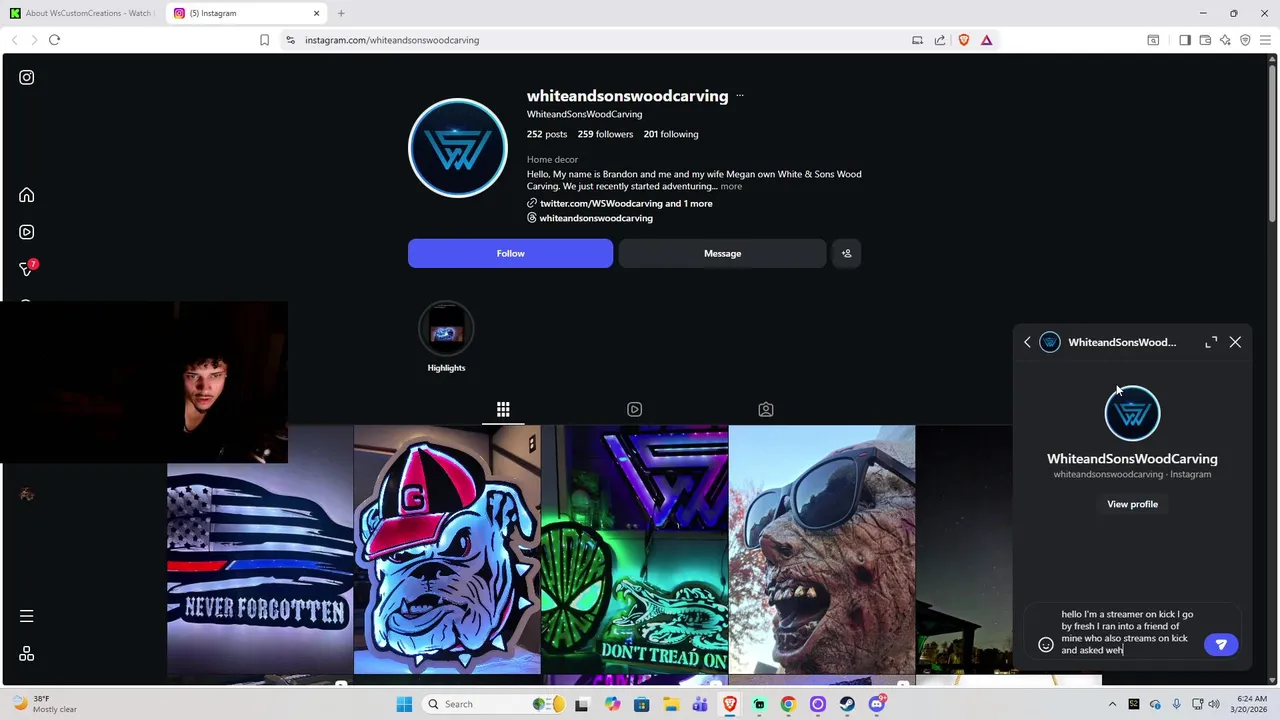The height and width of the screenshot is (720, 1280).
Task: Open Steam from the taskbar
Action: coord(847,704)
